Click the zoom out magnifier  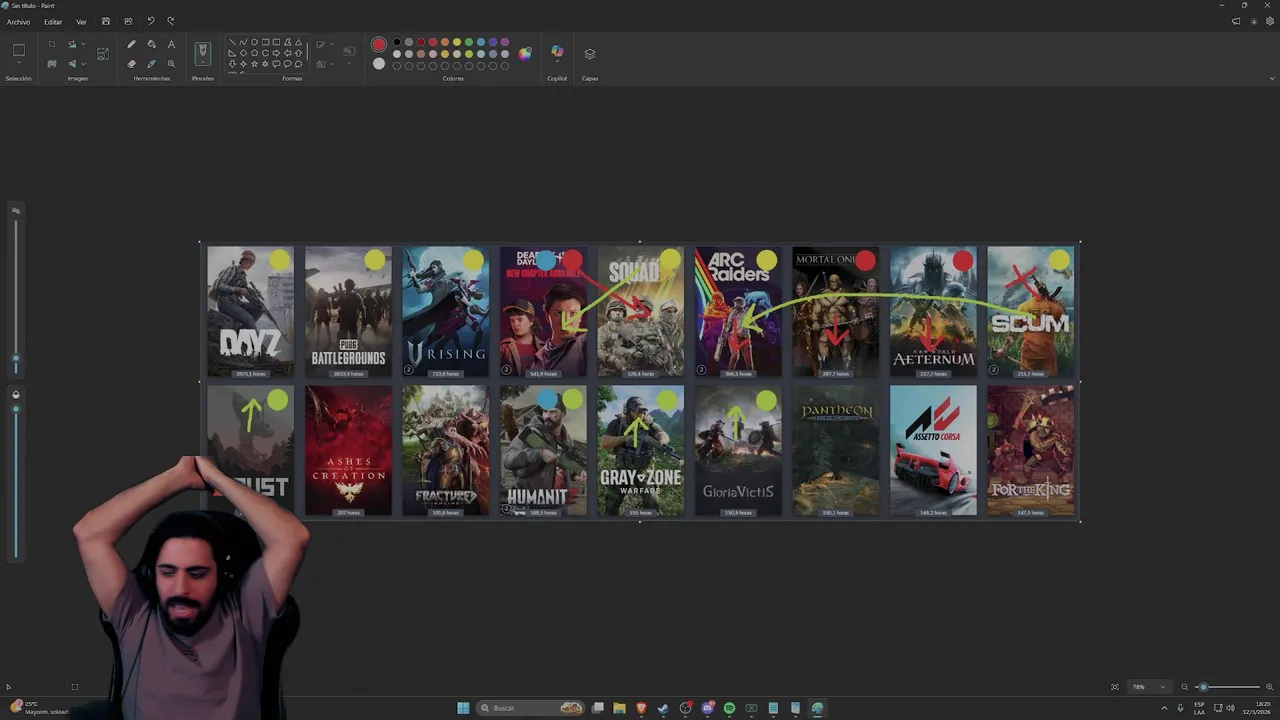pyautogui.click(x=1185, y=687)
